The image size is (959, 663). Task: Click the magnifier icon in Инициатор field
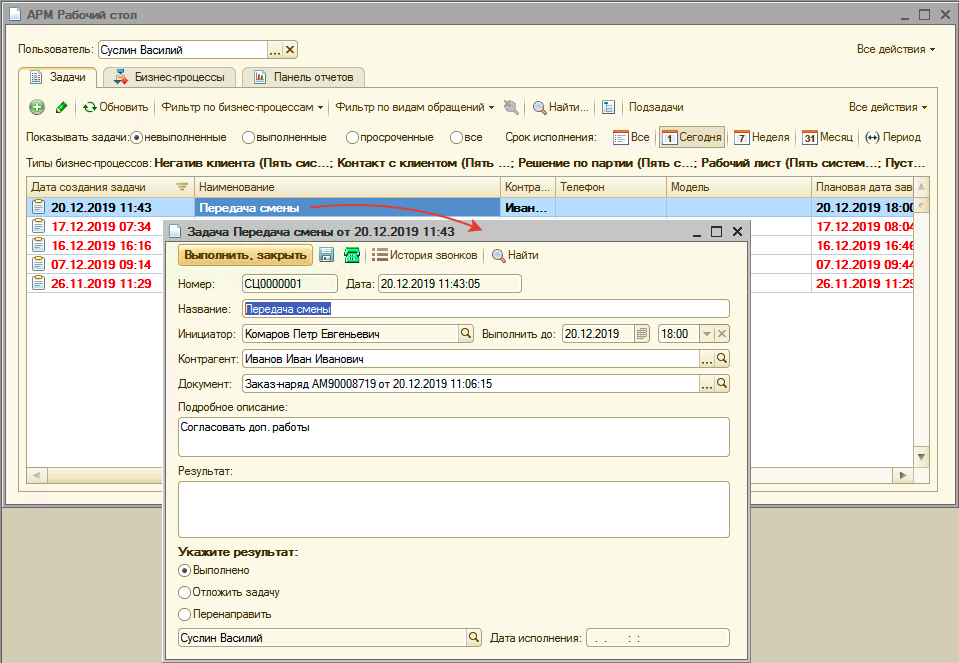pyautogui.click(x=465, y=334)
